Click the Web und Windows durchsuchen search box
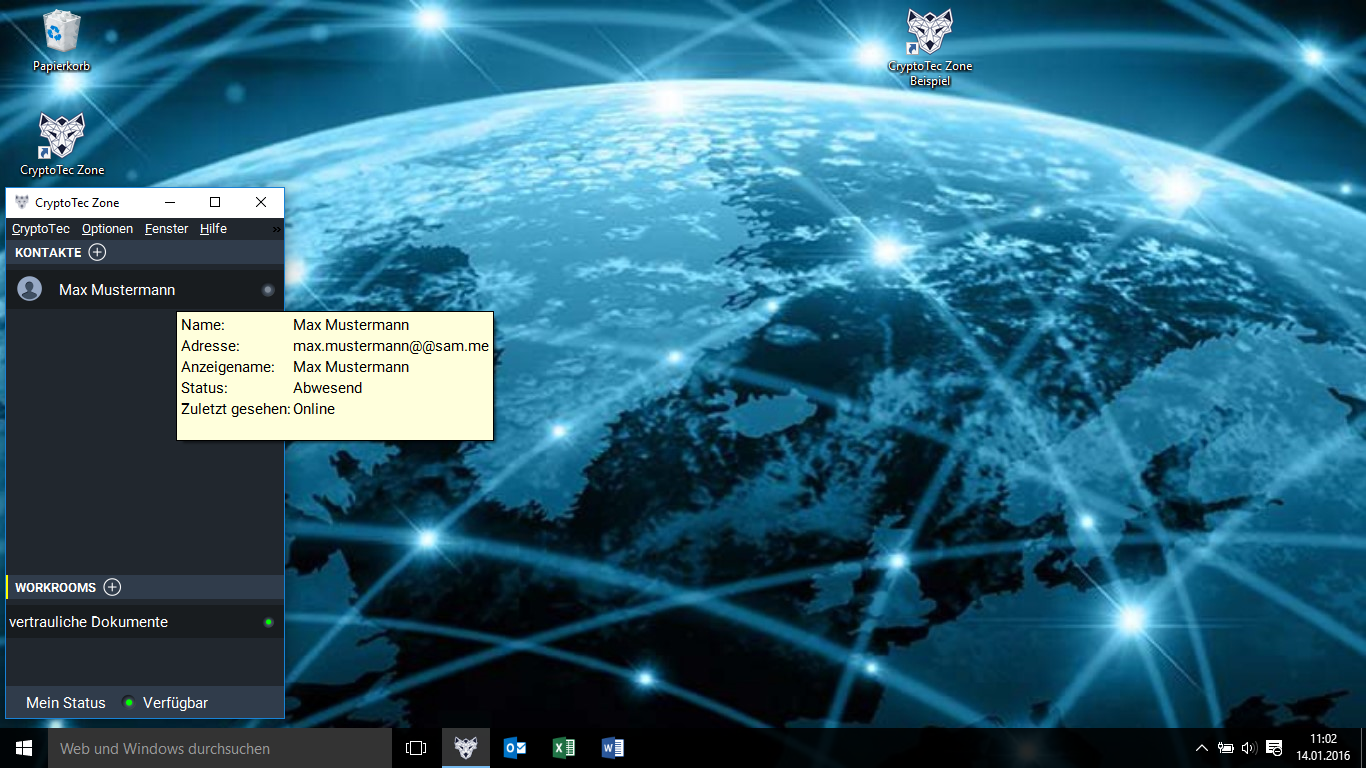The image size is (1366, 768). (x=220, y=748)
